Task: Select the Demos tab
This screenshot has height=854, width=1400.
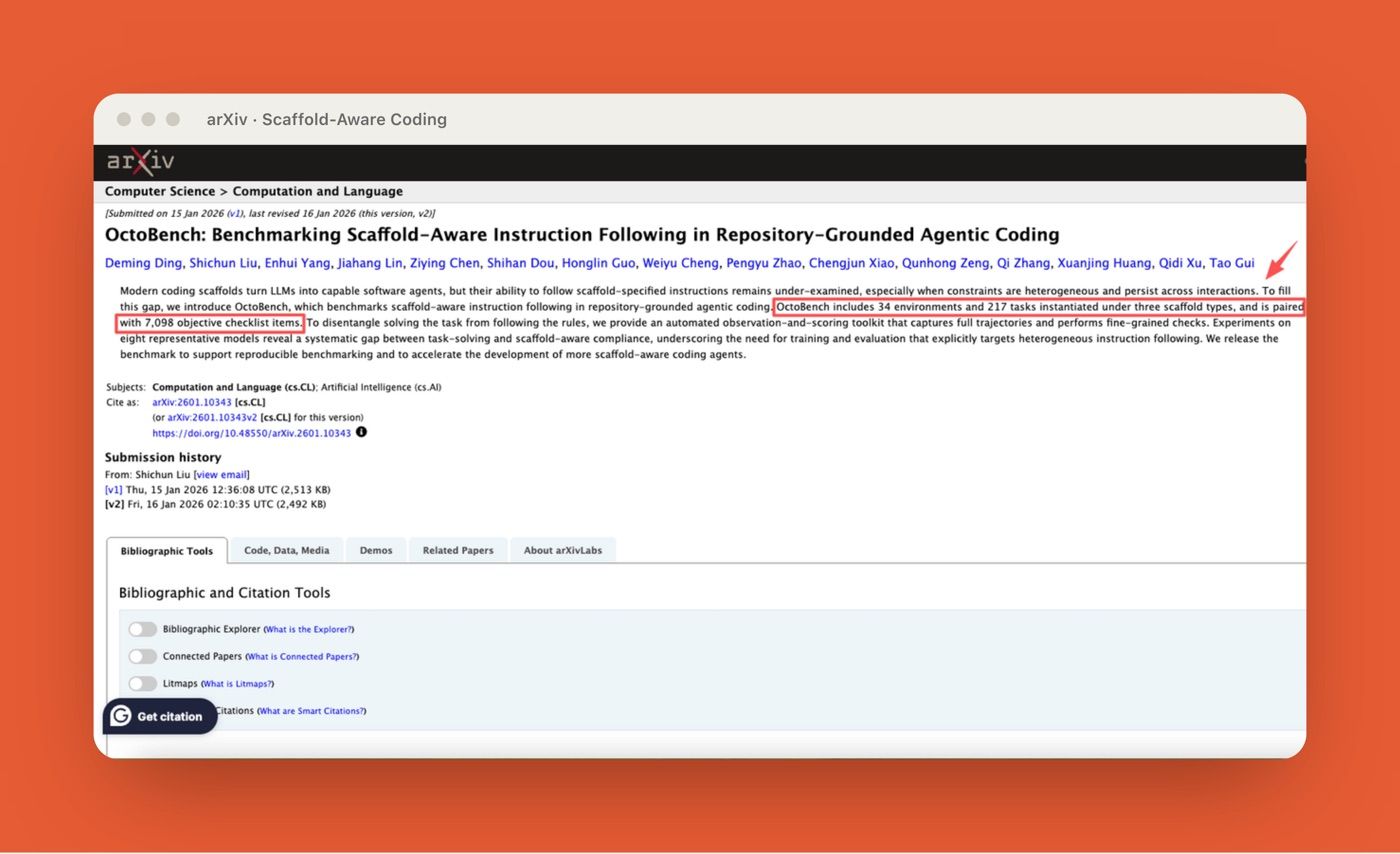Action: [x=376, y=550]
